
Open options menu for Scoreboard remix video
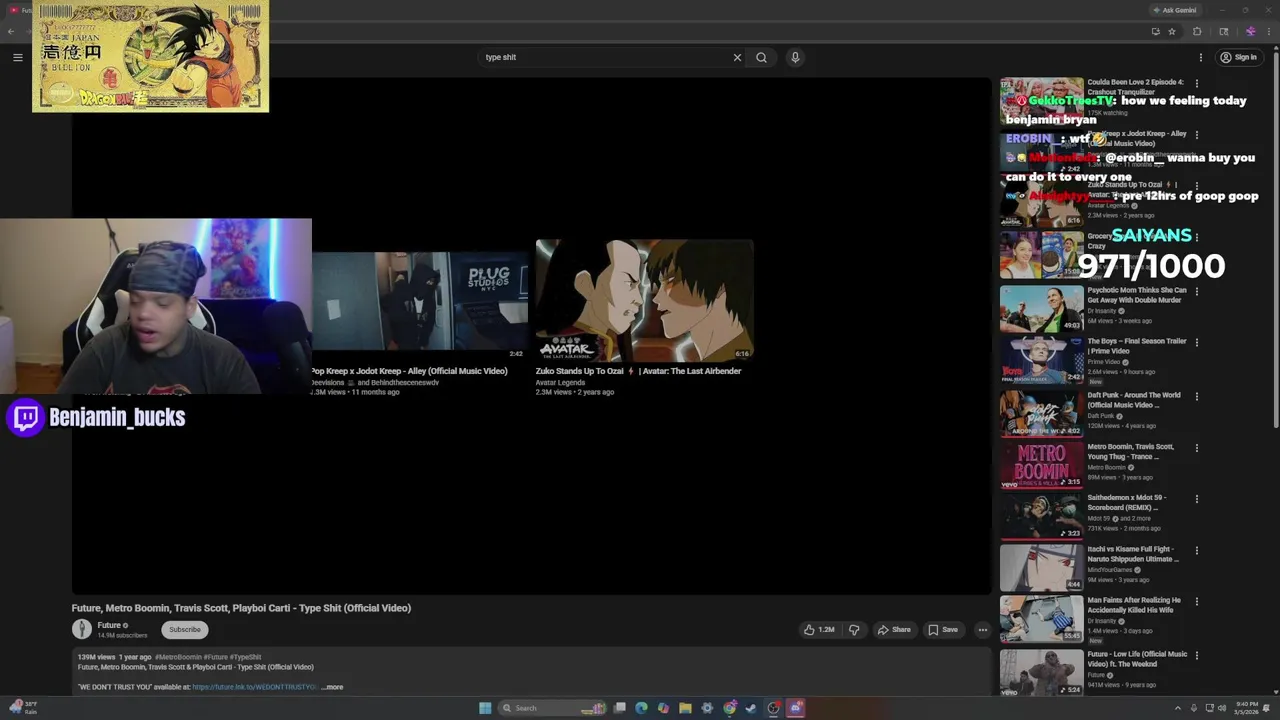pos(1196,498)
